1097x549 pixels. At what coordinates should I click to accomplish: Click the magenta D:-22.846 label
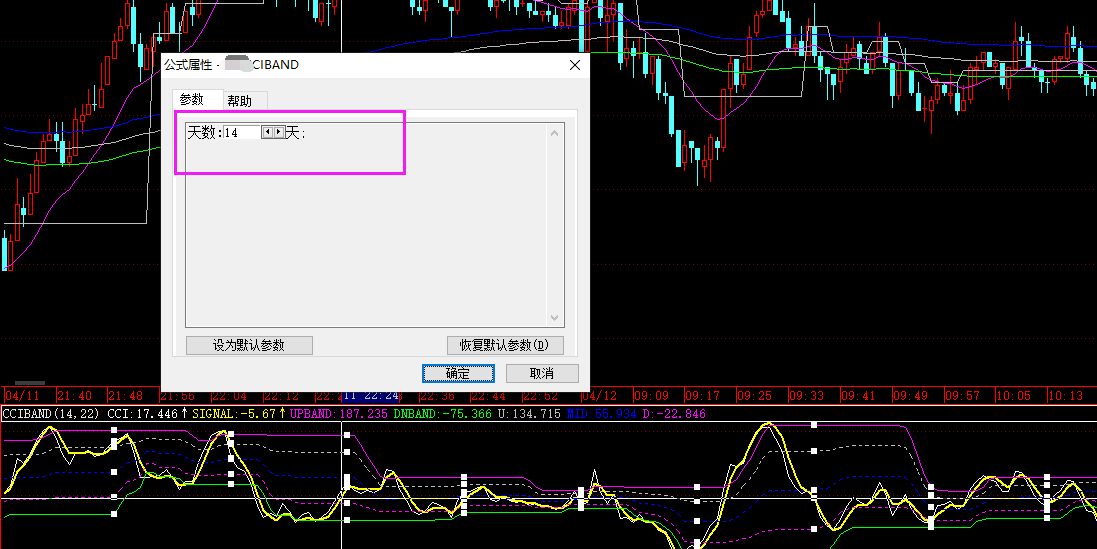[x=674, y=414]
